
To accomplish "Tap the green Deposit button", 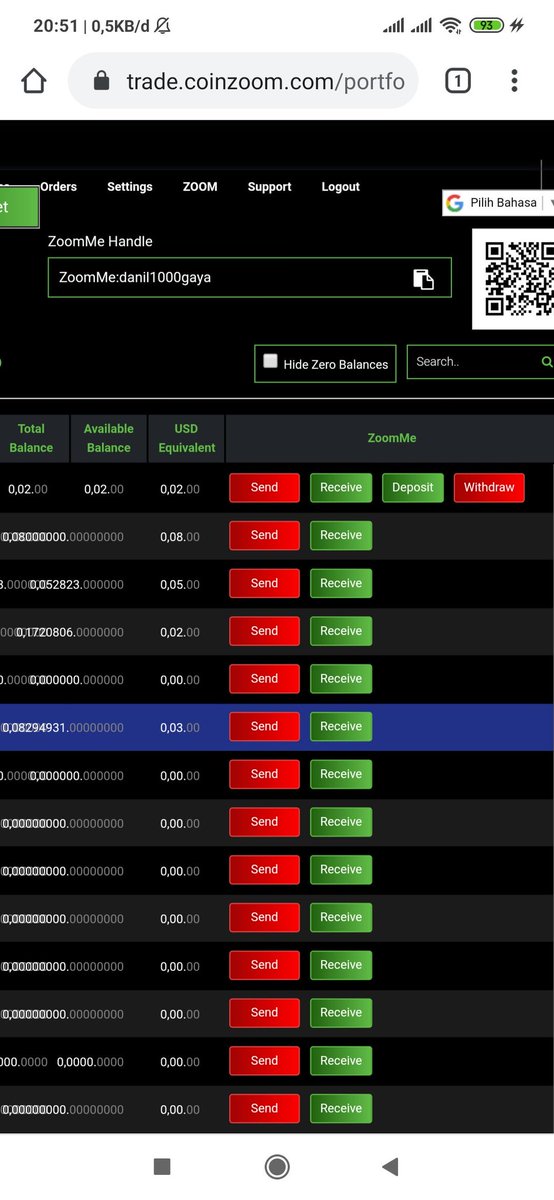I will 413,488.
